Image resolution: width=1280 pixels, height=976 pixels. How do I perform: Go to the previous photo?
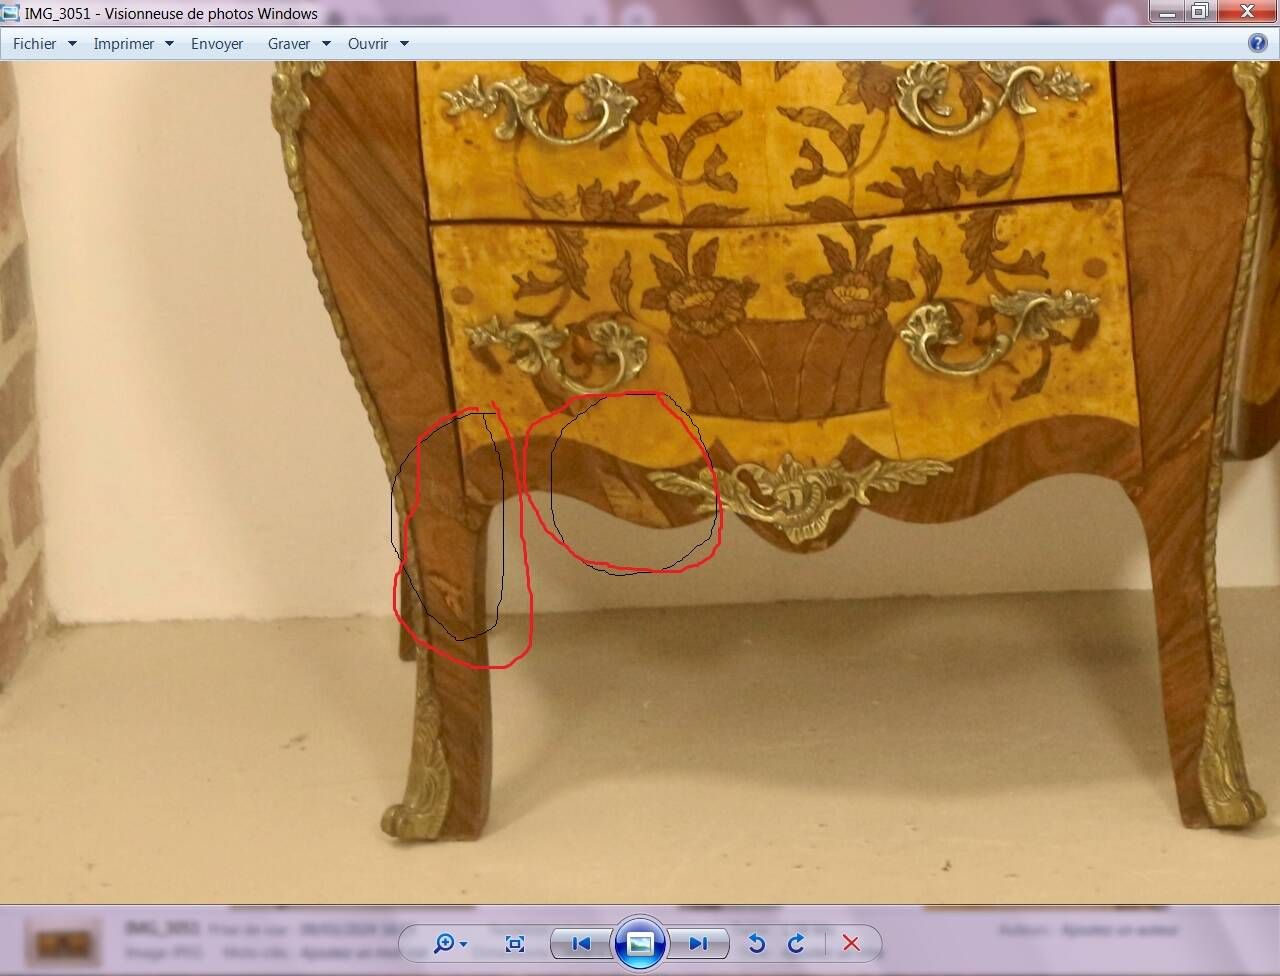[x=581, y=943]
